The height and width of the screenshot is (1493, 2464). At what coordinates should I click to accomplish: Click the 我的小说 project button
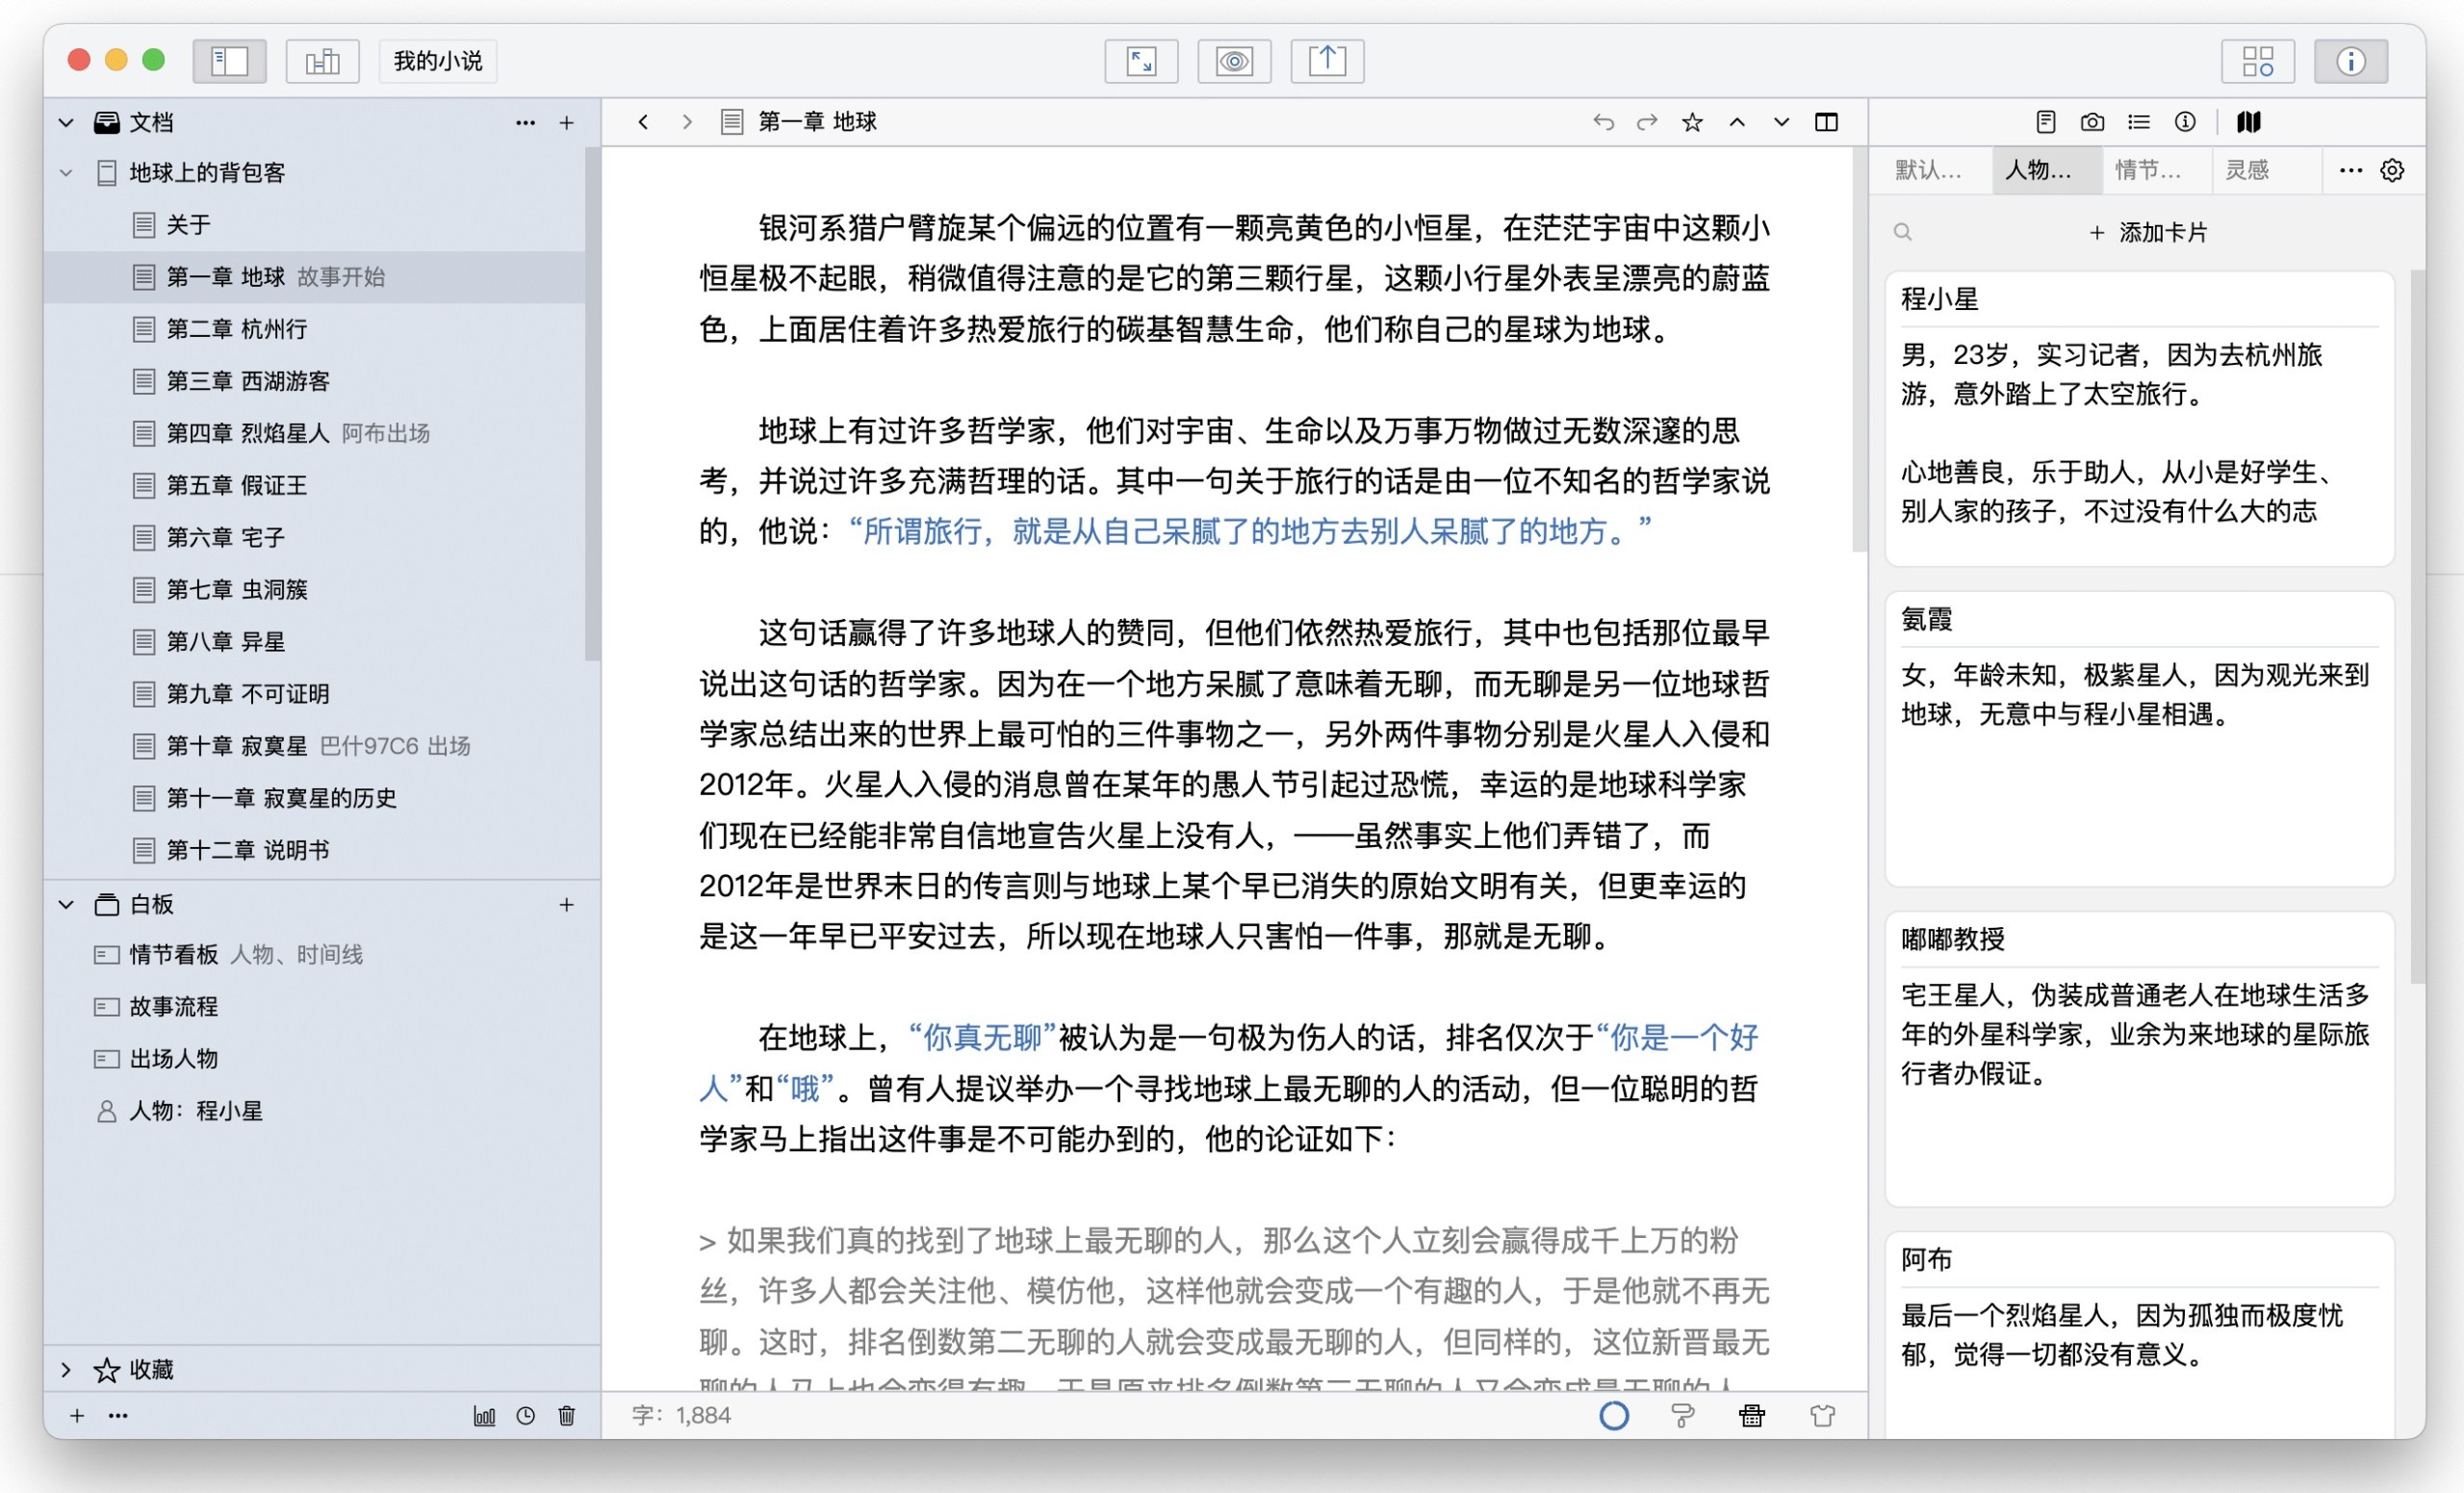437,61
